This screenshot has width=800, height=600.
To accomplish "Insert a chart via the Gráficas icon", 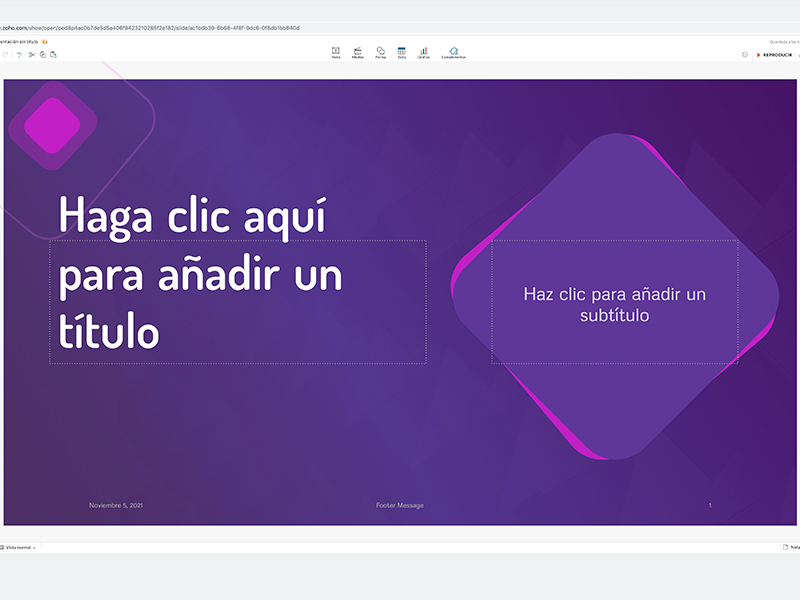I will click(x=423, y=52).
